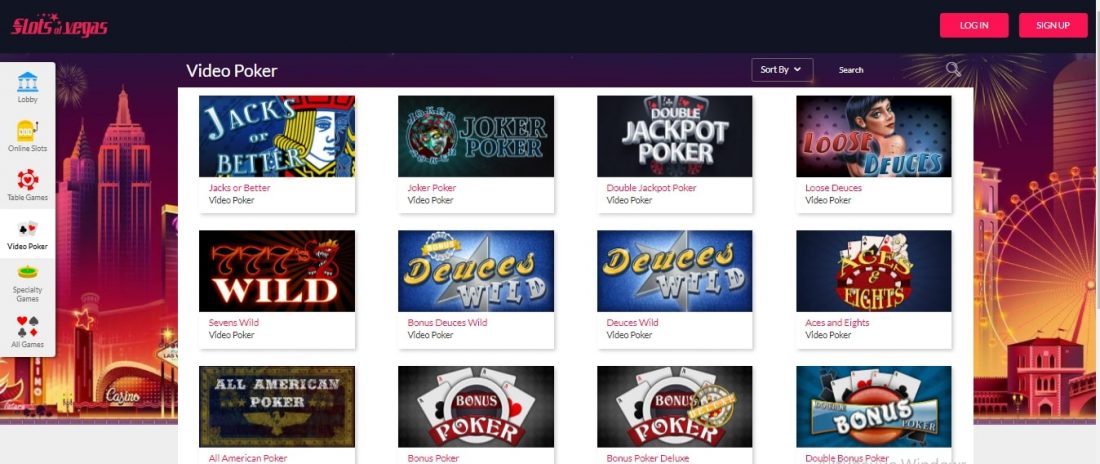
Task: Click the Aces and Eights title link
Action: click(837, 323)
